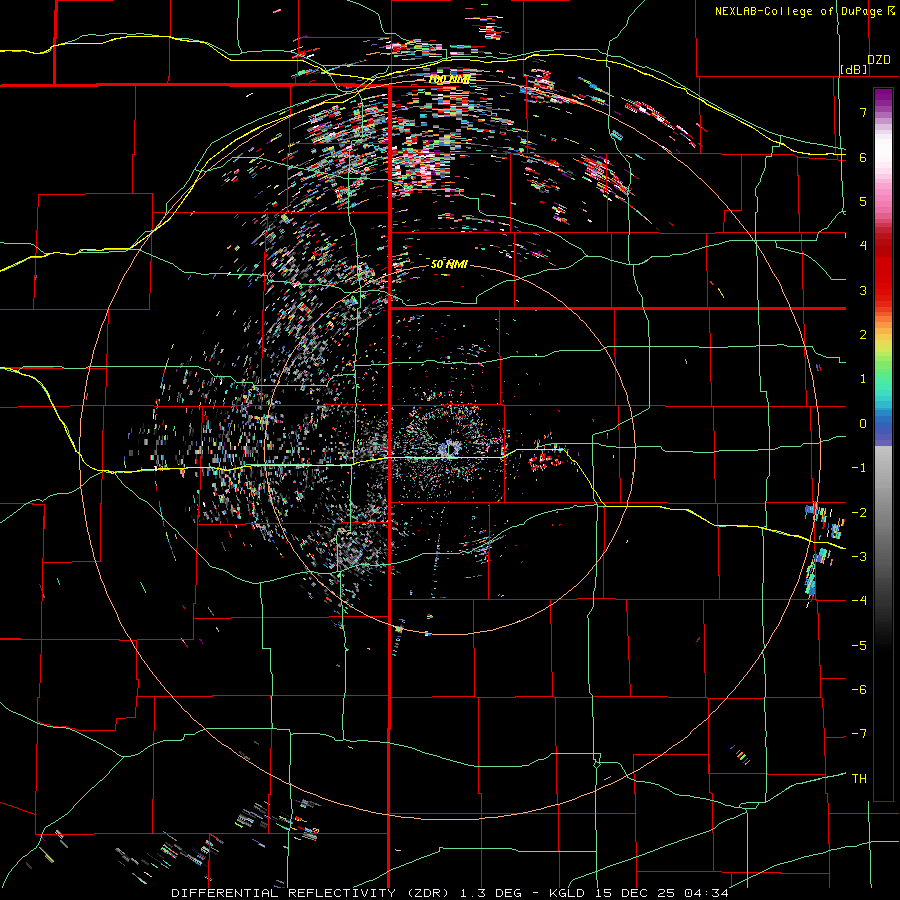This screenshot has width=900, height=900.
Task: Click the TH threshold label
Action: pos(859,779)
